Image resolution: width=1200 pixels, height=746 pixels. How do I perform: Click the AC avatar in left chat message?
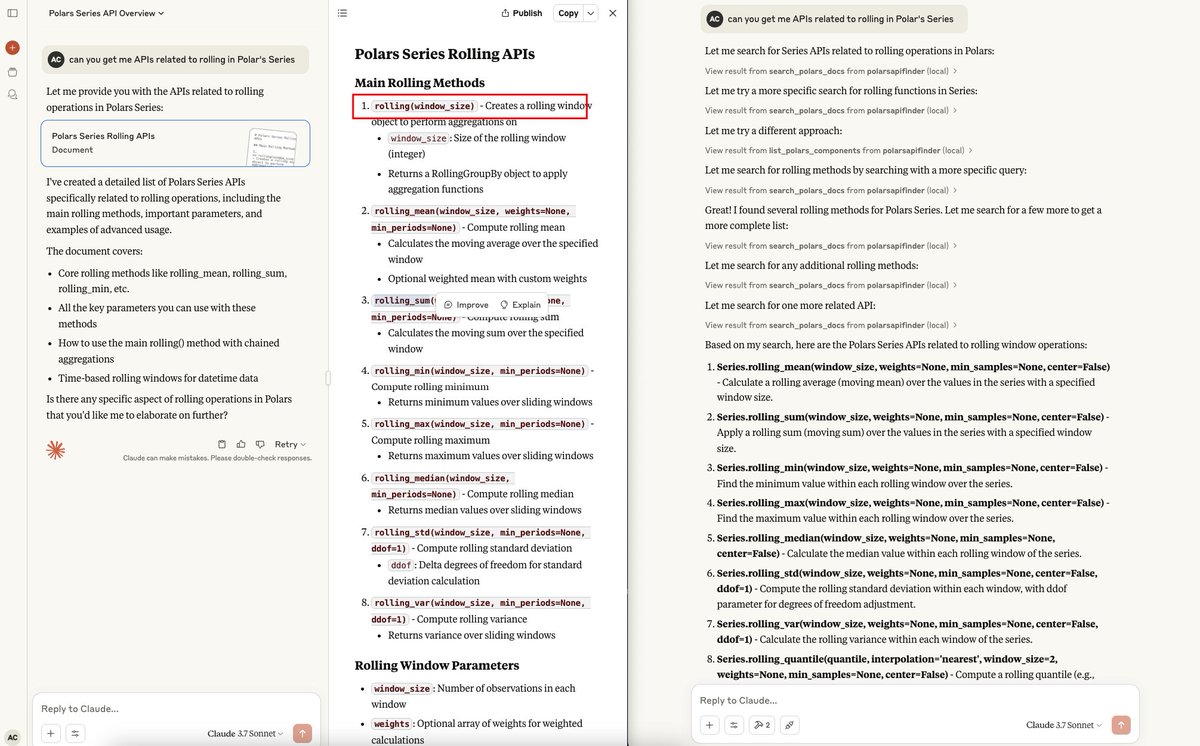coord(56,59)
